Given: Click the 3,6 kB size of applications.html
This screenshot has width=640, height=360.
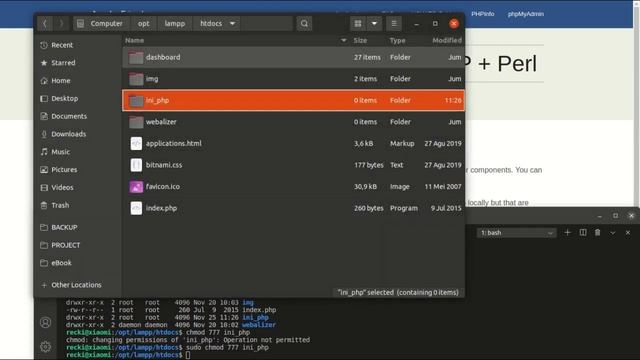Looking at the screenshot, I should (x=365, y=143).
